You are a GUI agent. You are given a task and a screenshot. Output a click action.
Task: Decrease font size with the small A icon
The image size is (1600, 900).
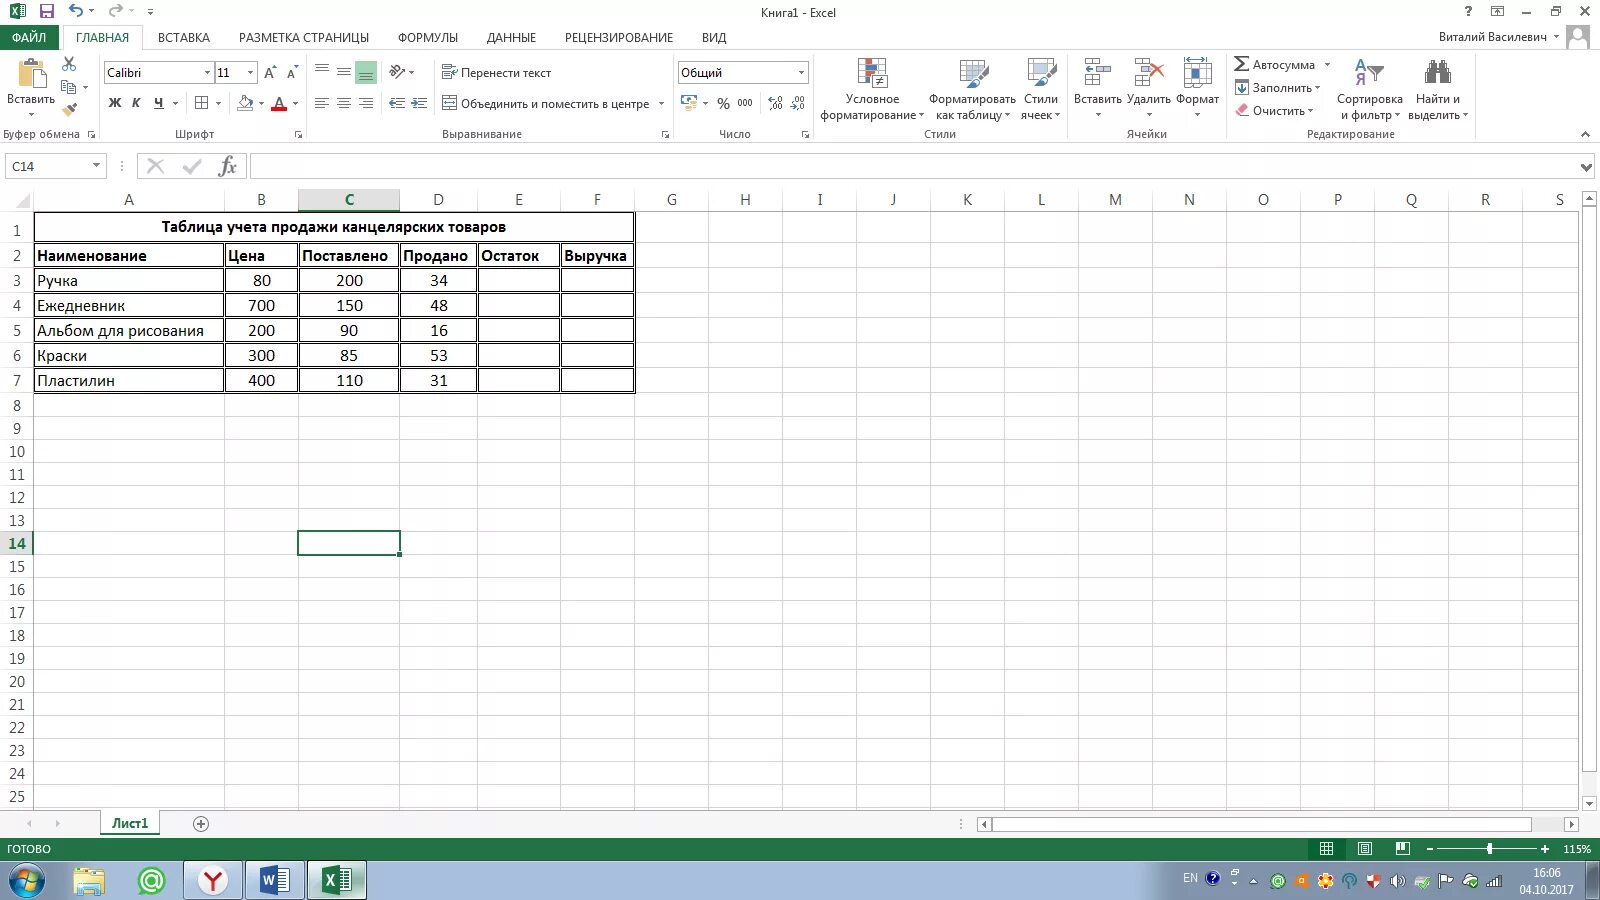pos(292,72)
